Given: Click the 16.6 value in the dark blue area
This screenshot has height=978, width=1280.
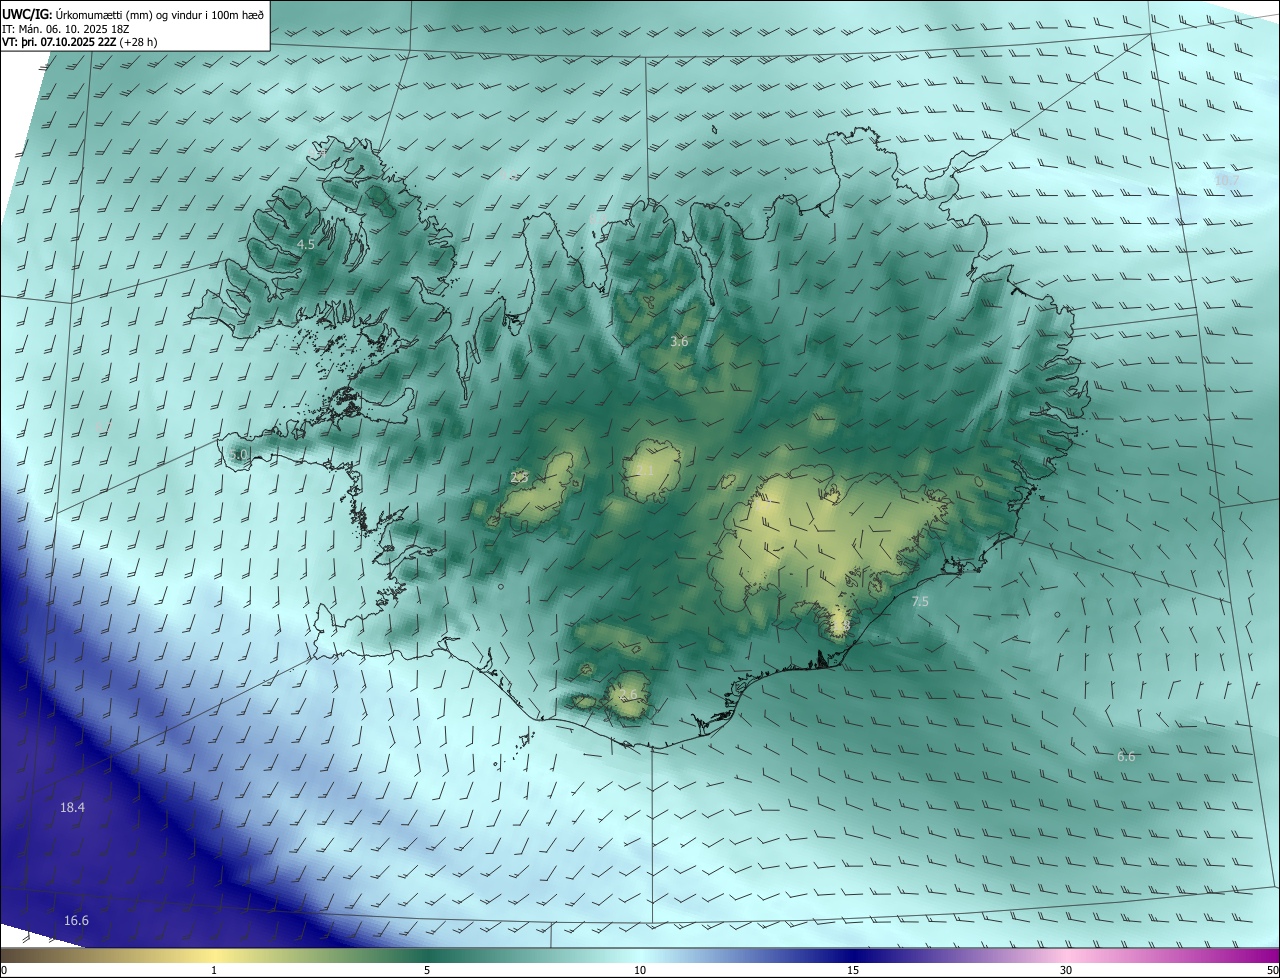Looking at the screenshot, I should tap(76, 920).
